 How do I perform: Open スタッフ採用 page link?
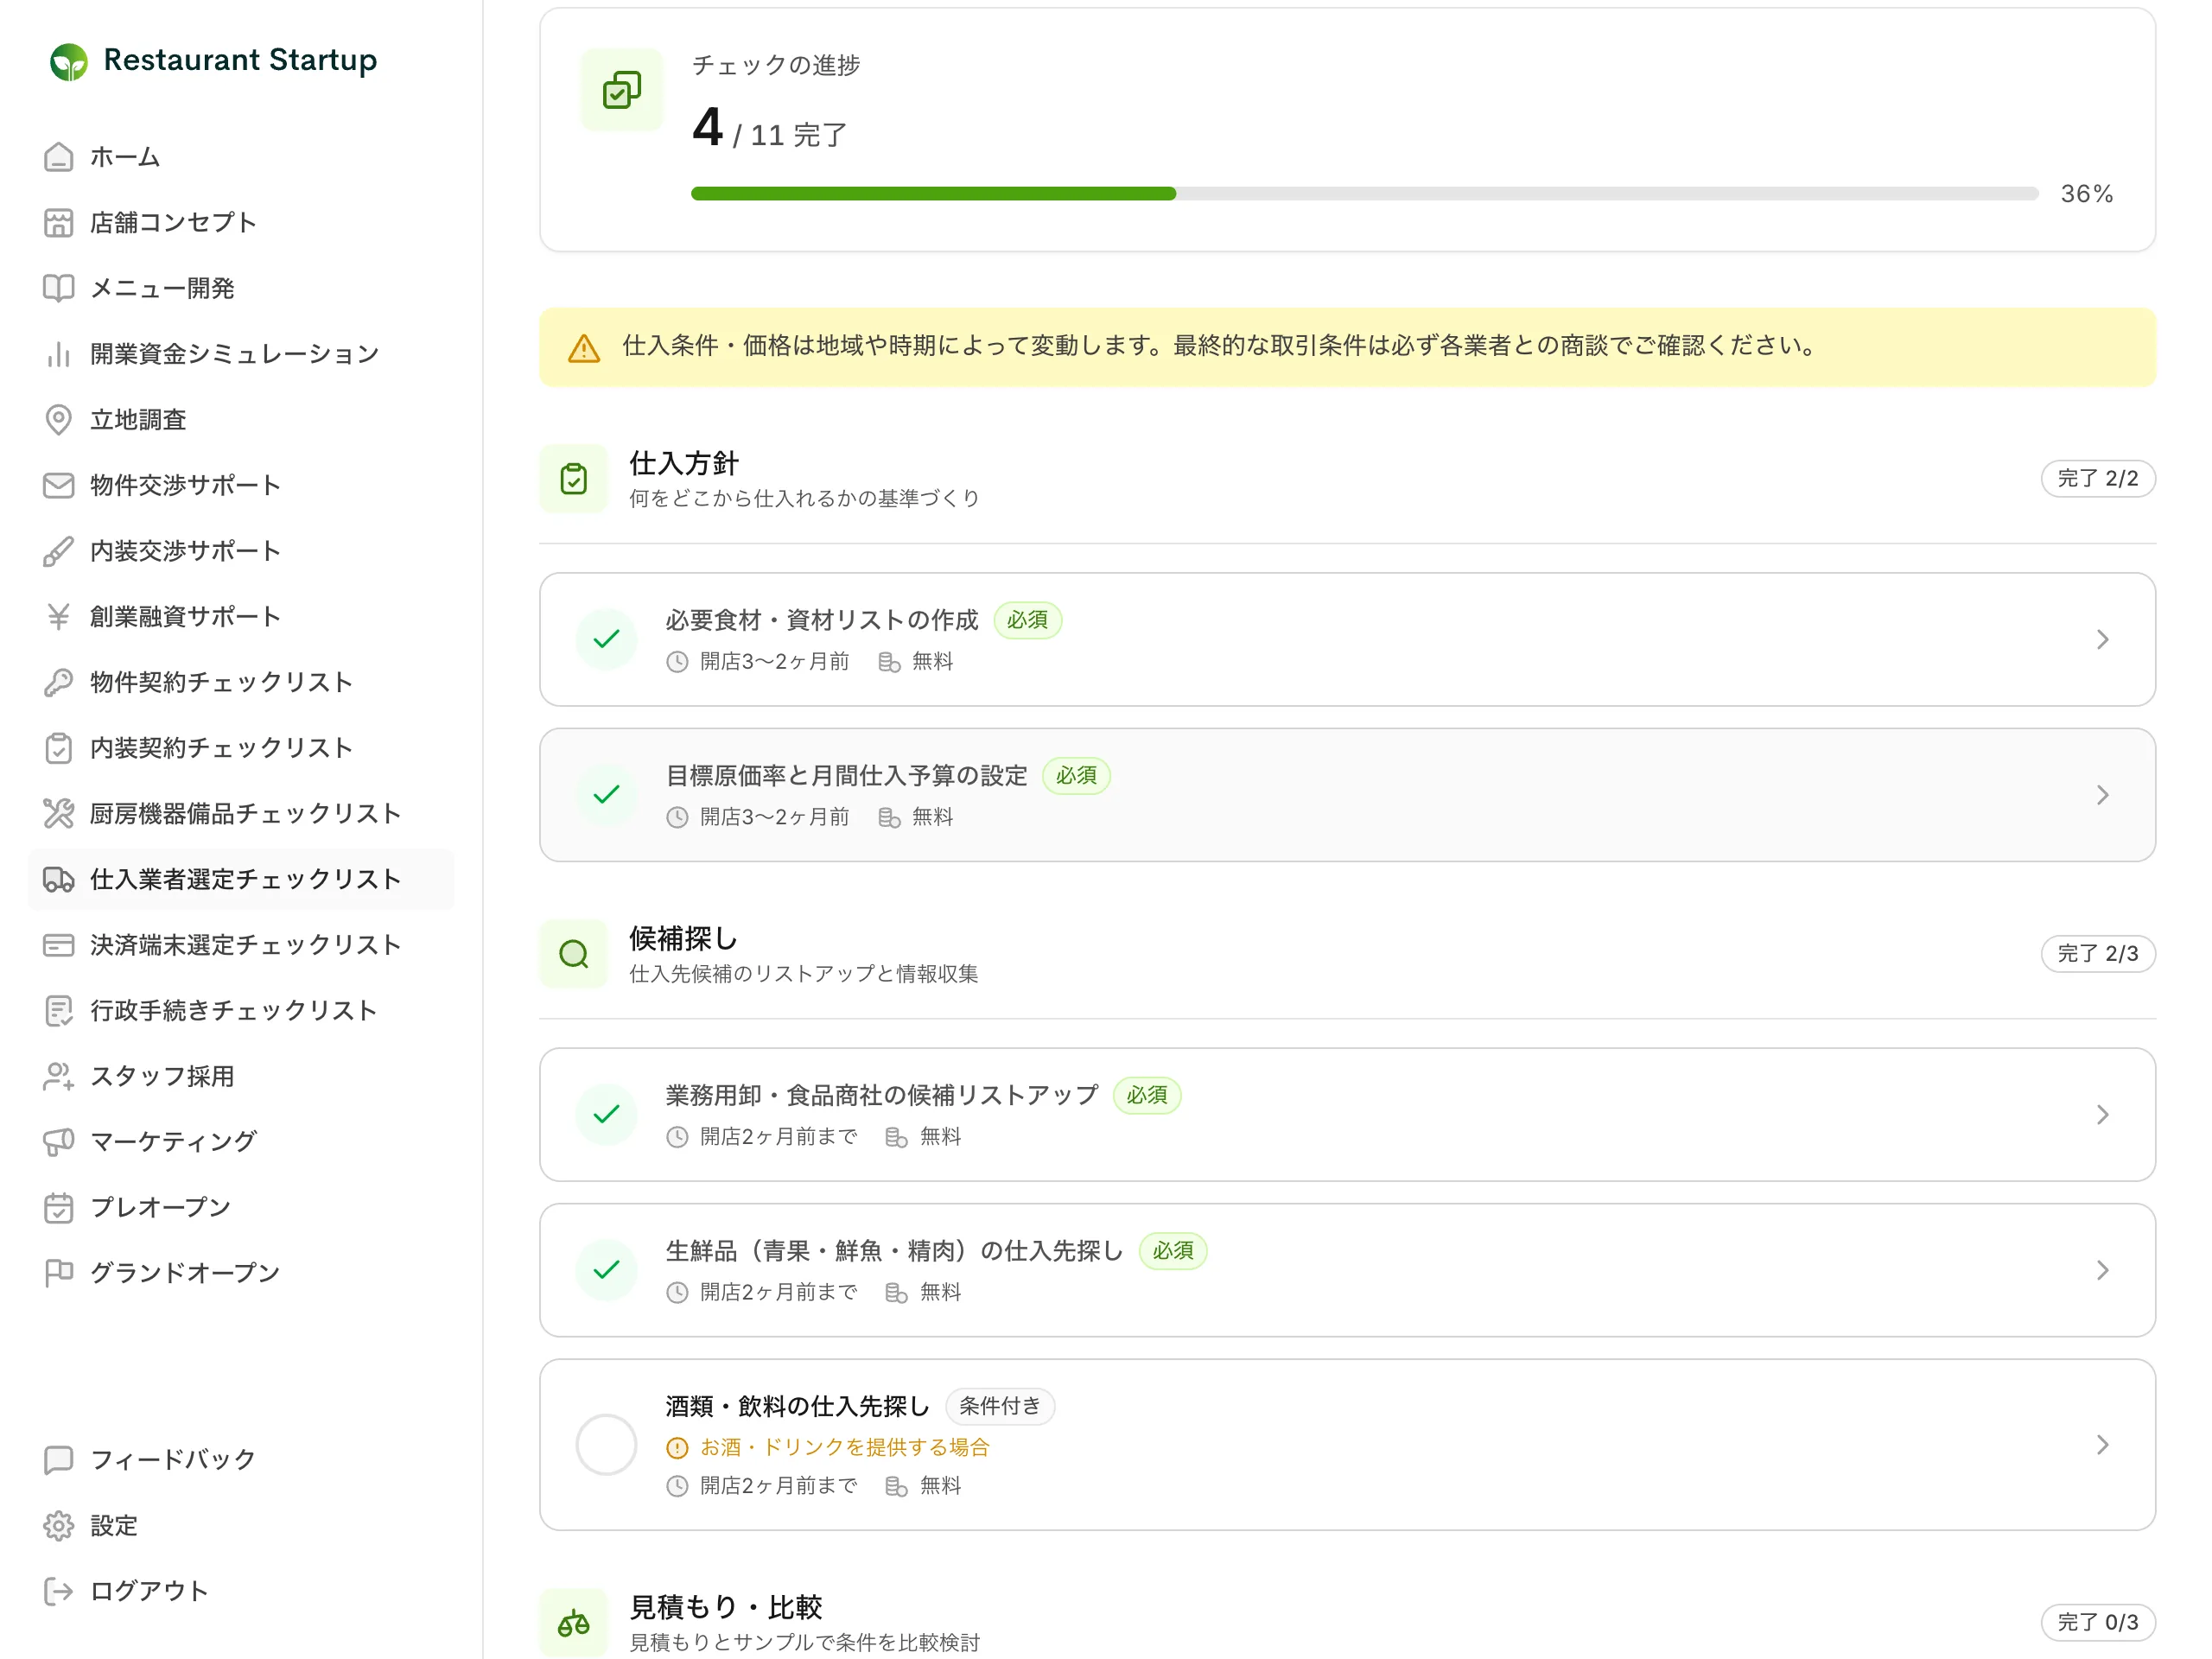pos(241,1076)
